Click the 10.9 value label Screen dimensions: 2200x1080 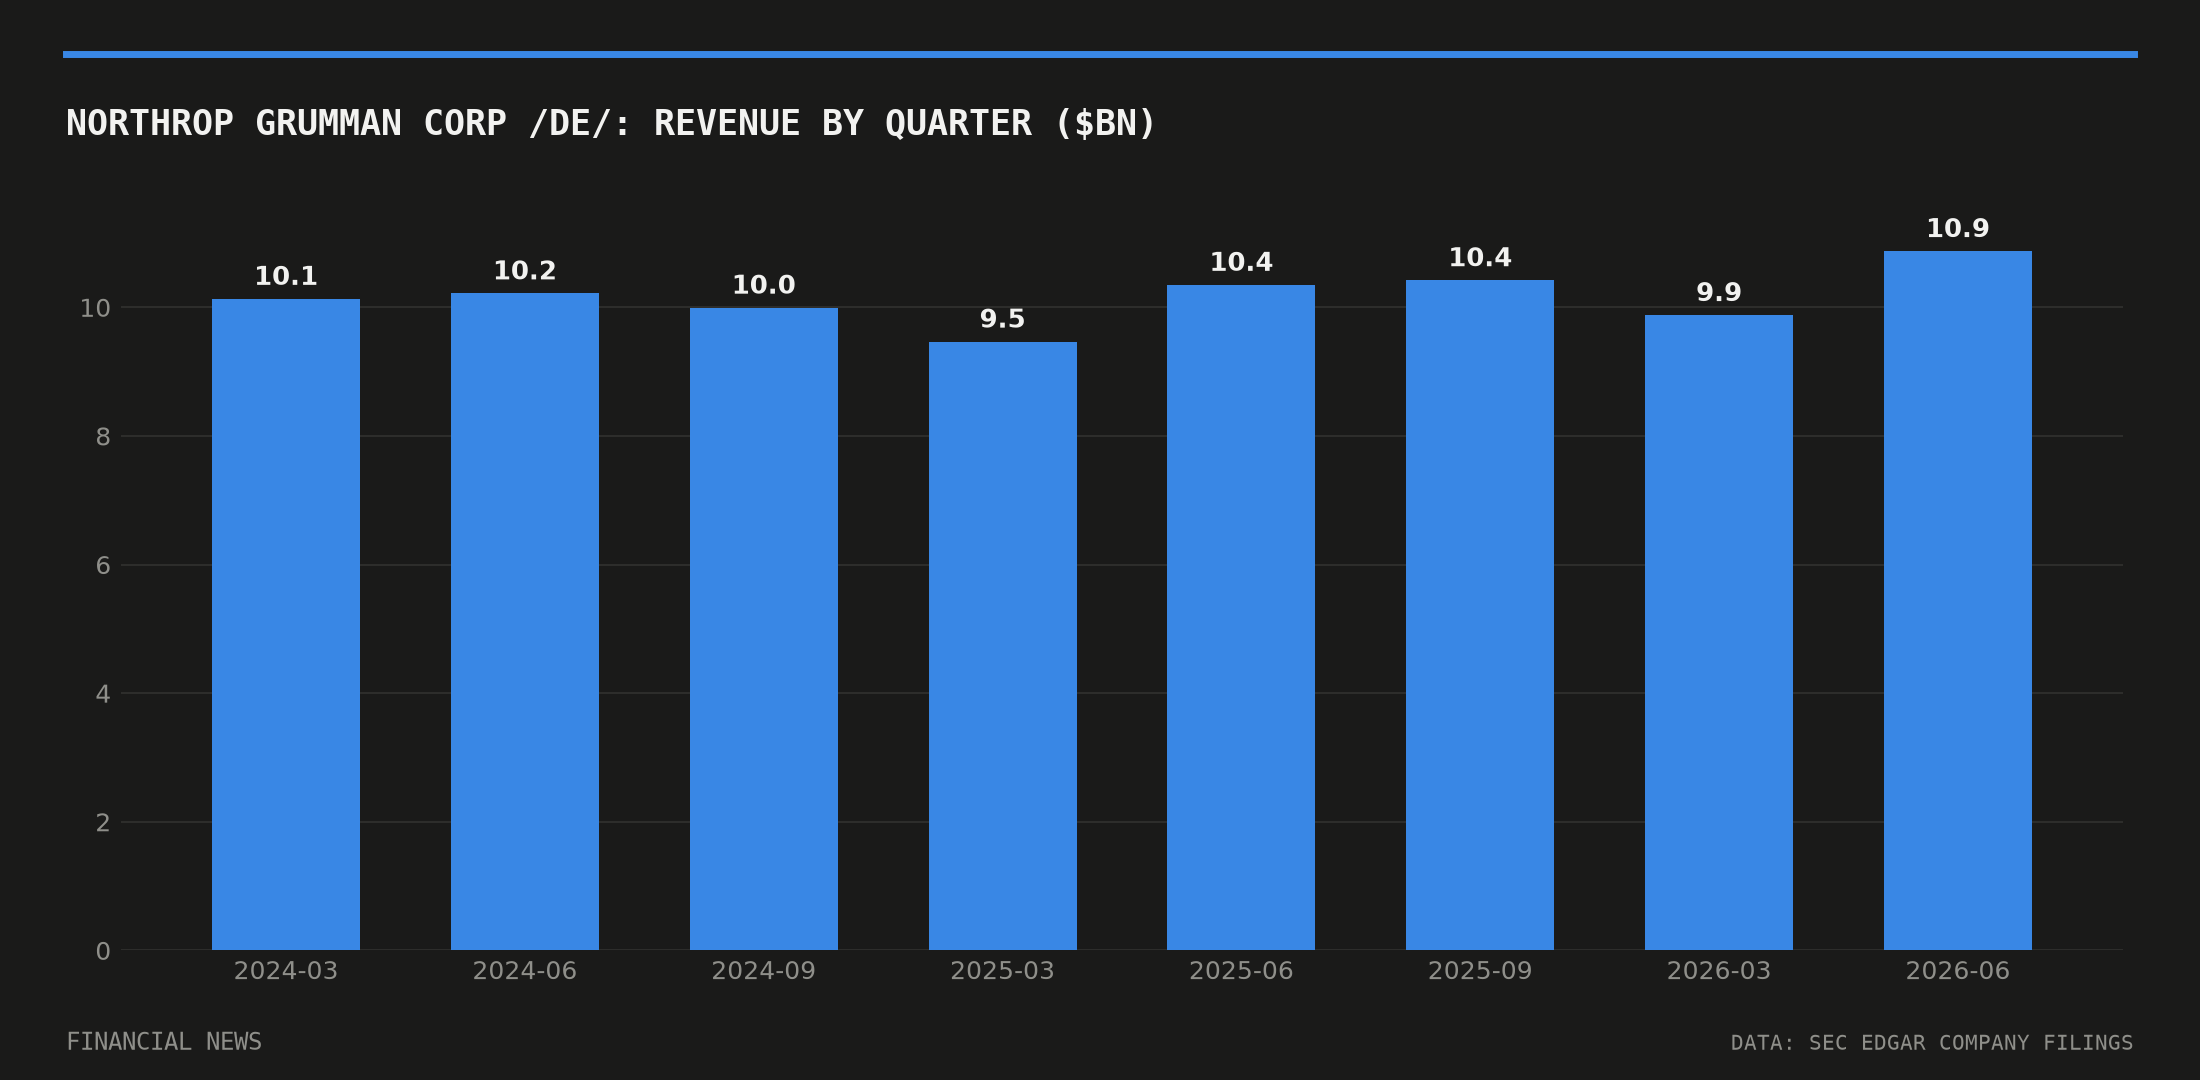coord(1958,229)
